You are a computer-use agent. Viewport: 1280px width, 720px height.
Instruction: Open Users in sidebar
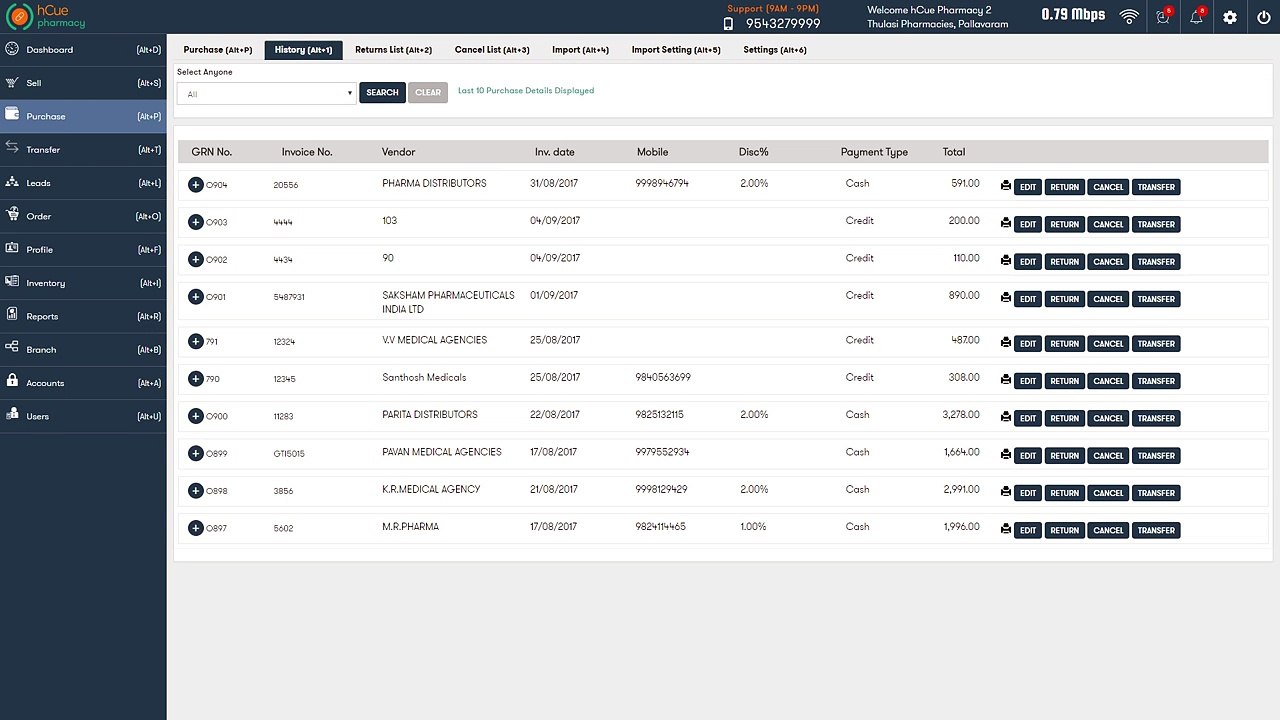83,416
